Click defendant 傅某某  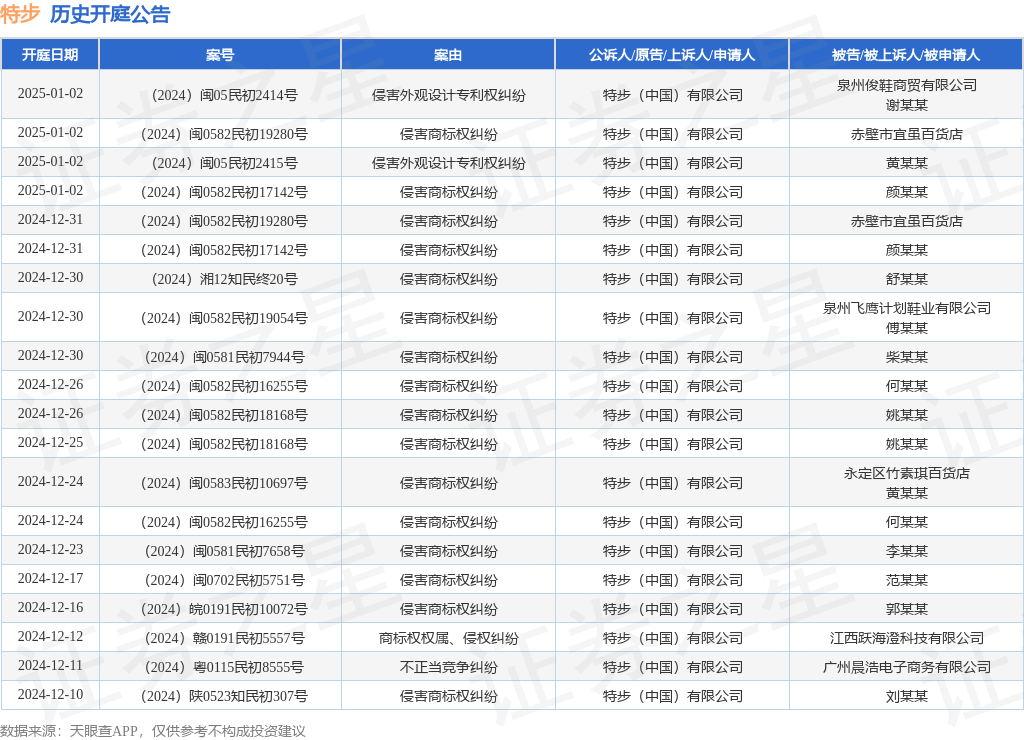tap(906, 328)
